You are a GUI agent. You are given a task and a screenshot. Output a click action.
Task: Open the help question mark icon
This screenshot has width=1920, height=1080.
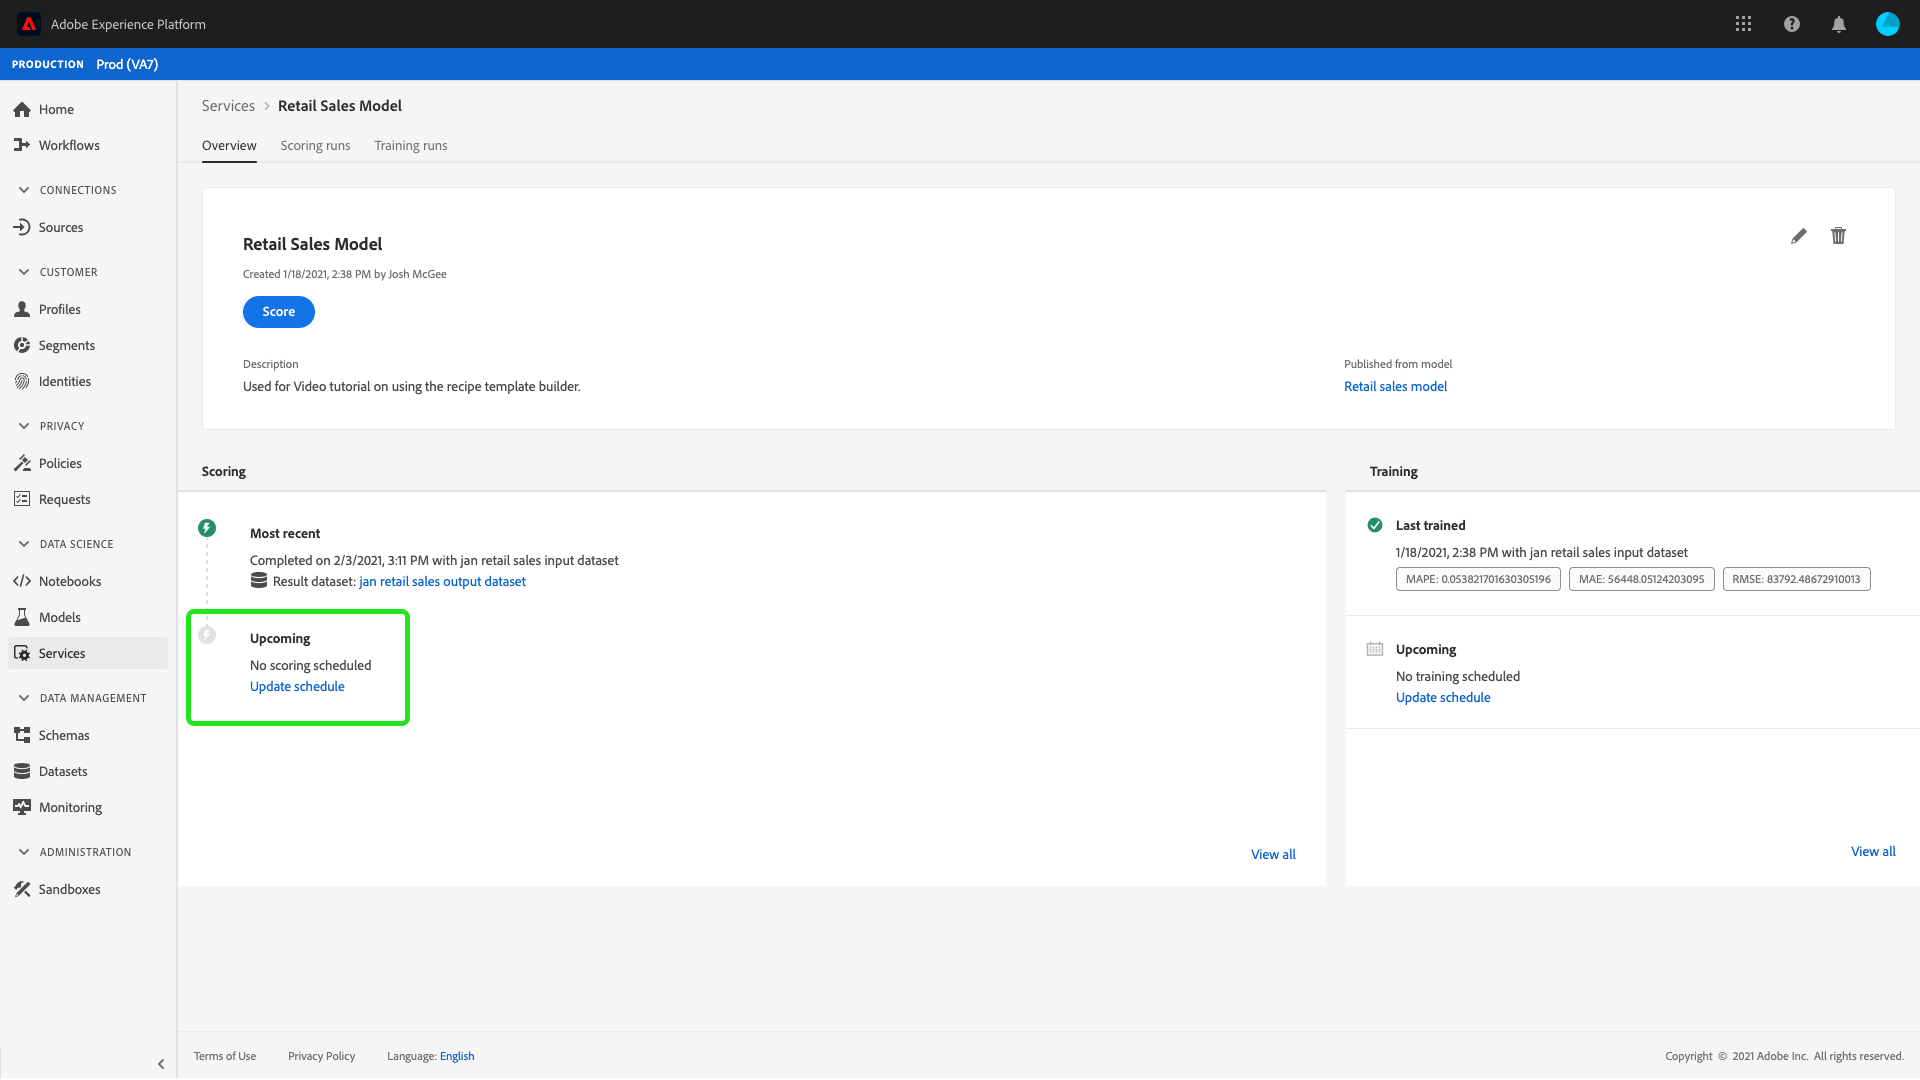pyautogui.click(x=1791, y=24)
